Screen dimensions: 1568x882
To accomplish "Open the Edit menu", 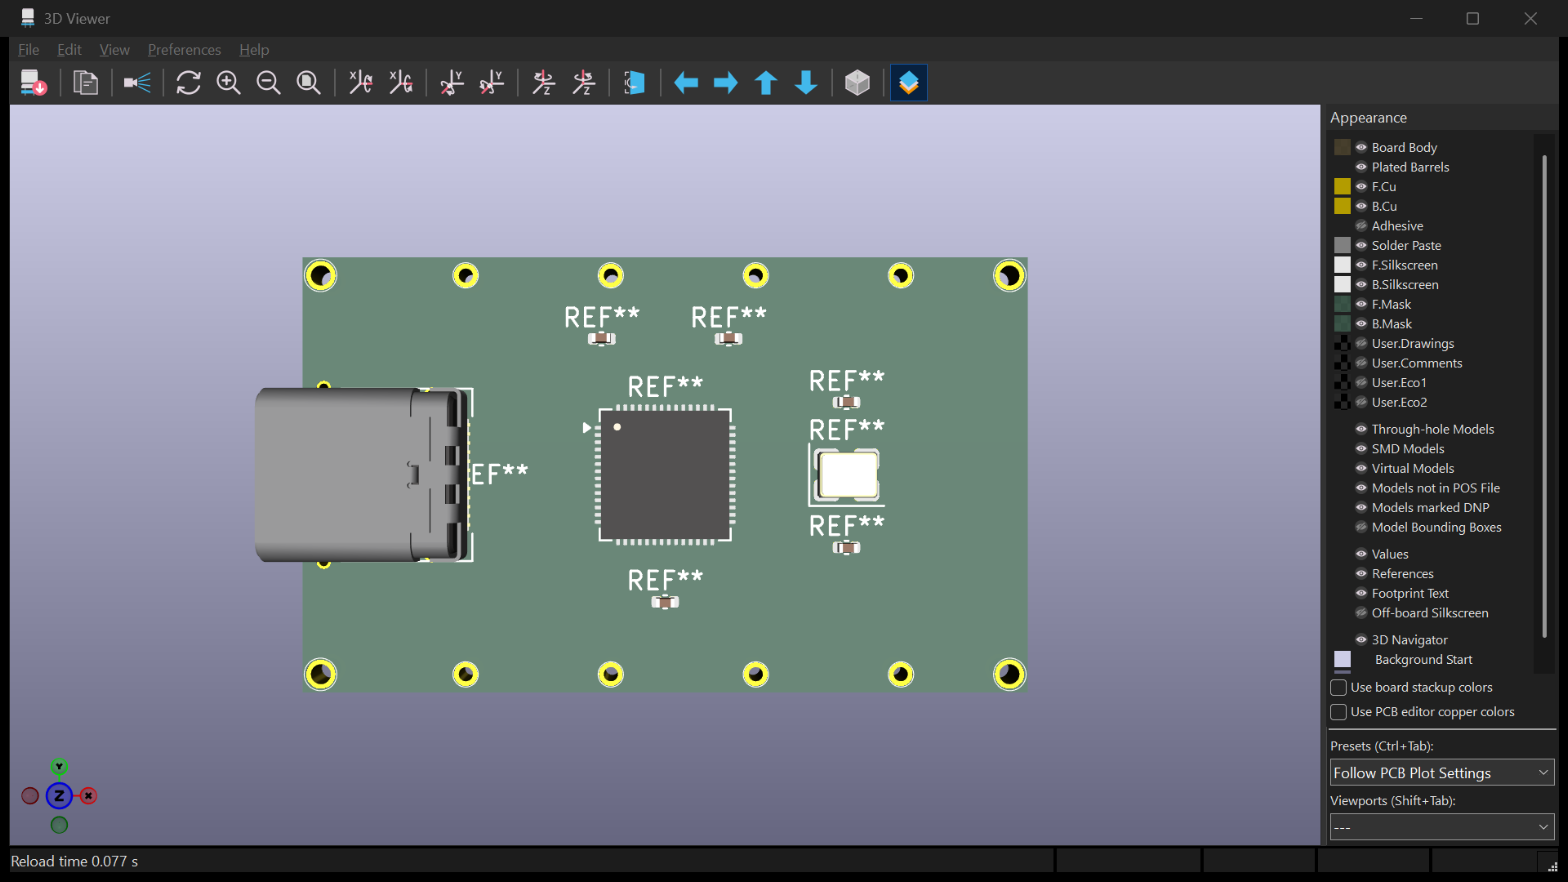I will pos(69,50).
